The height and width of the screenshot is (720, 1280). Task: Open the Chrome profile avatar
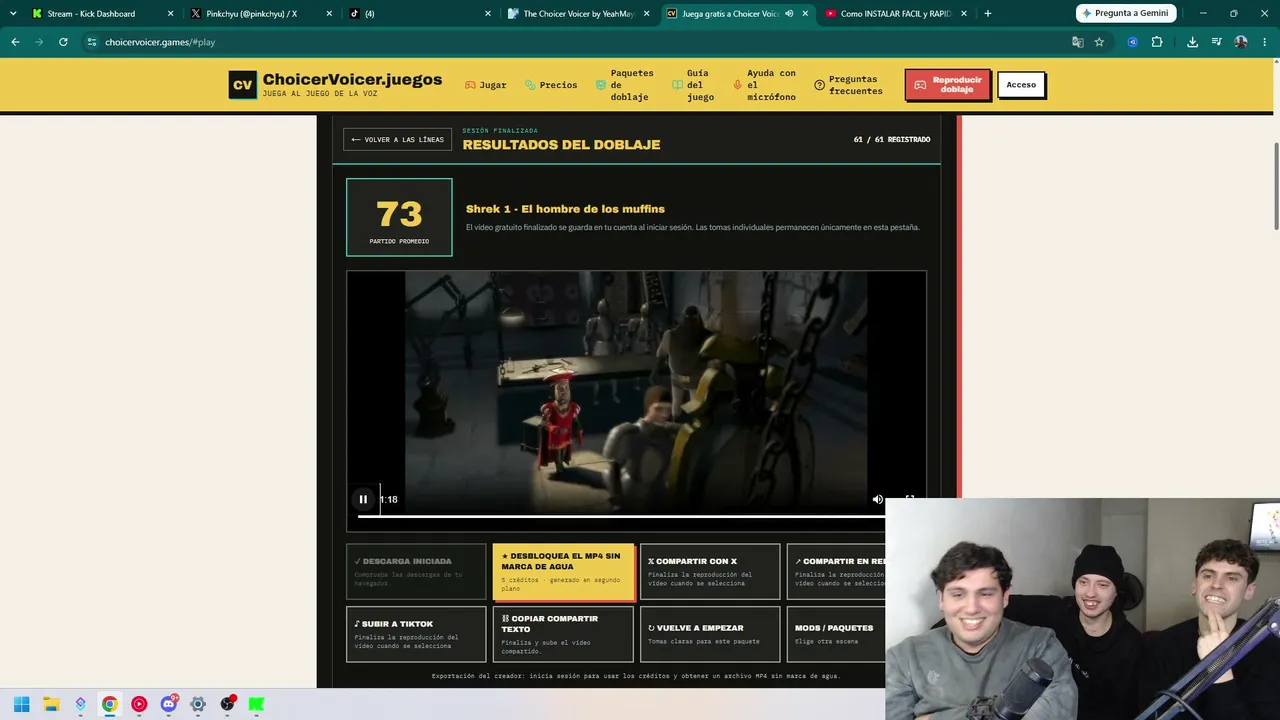click(1241, 42)
